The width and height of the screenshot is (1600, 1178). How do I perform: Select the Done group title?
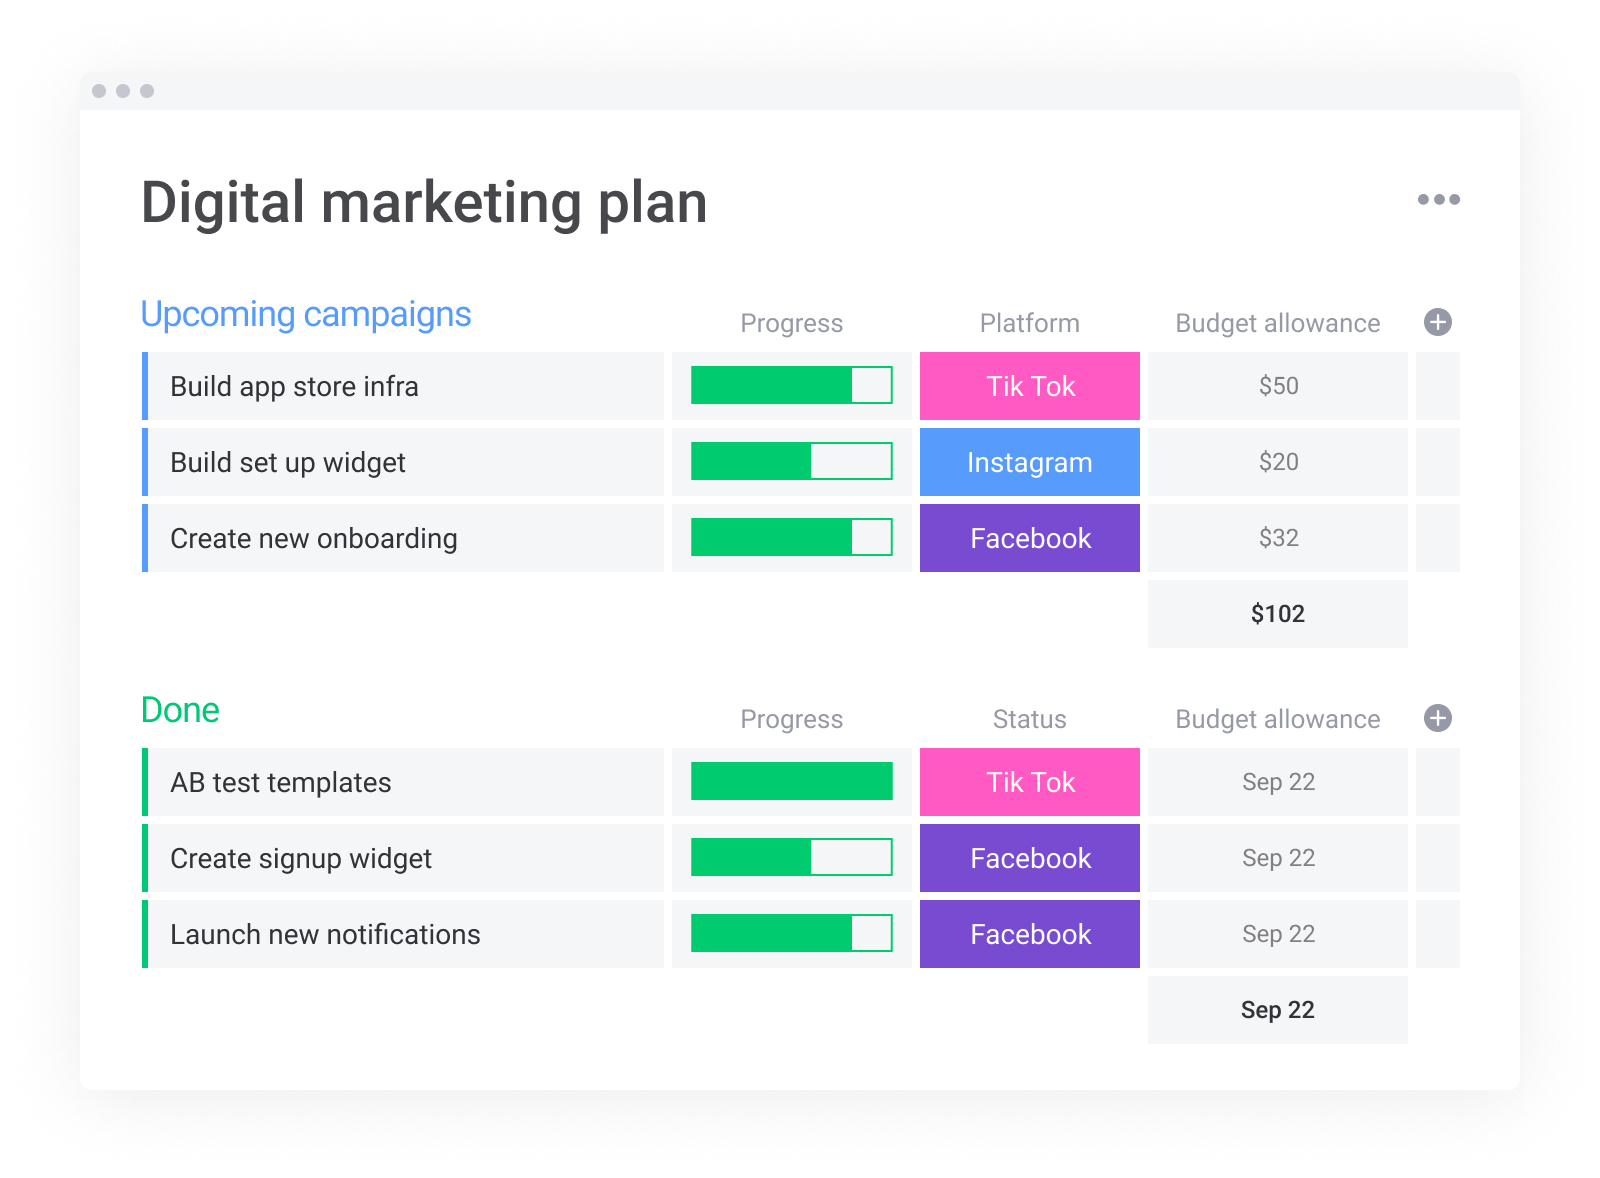coord(180,710)
